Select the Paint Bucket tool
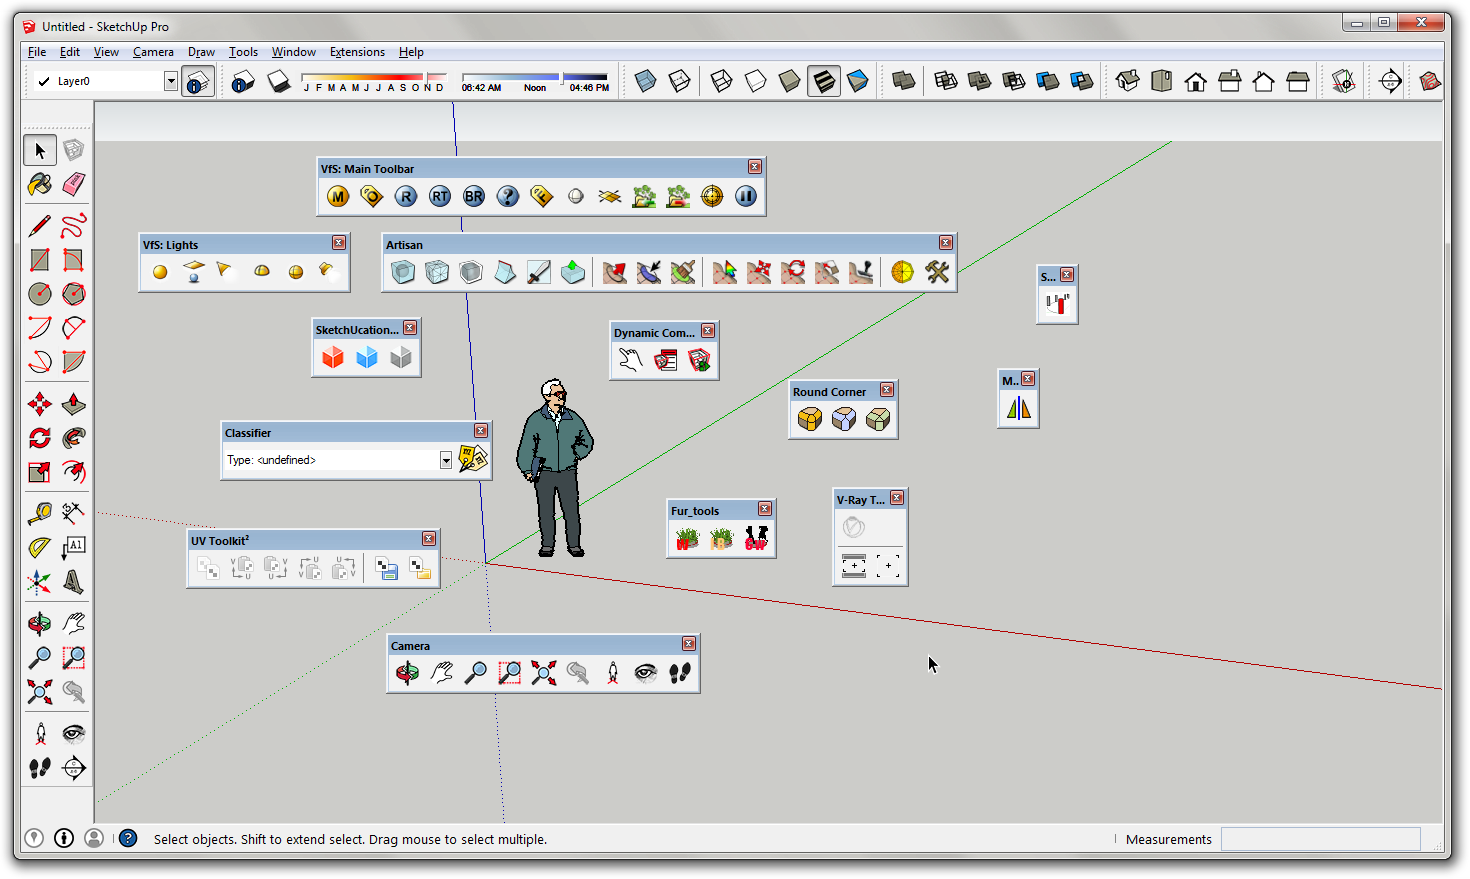 click(40, 184)
